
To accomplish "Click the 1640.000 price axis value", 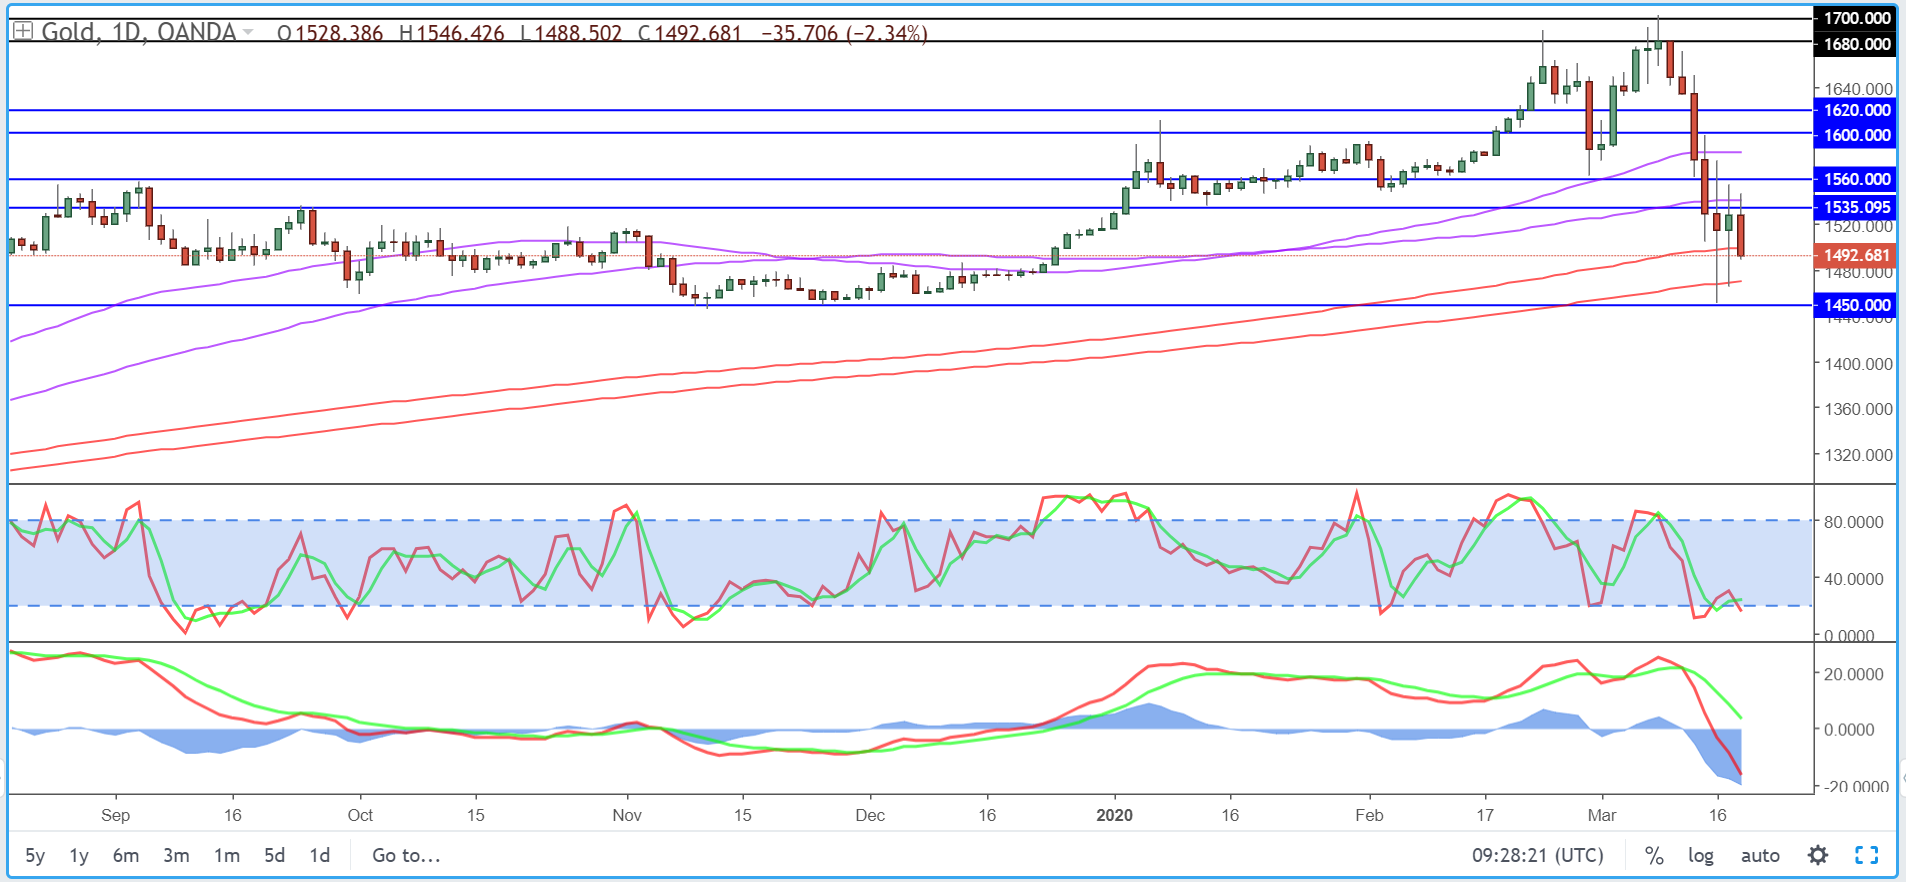I will point(1858,89).
